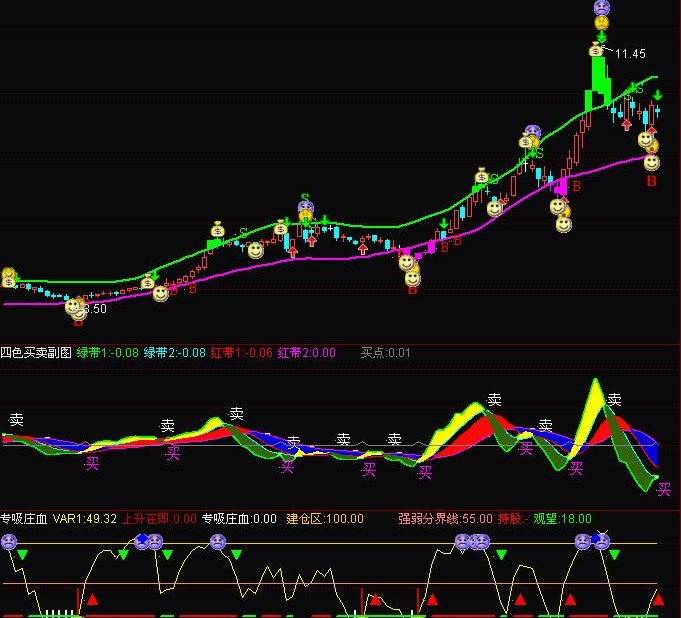Click the smiley face just above the far-right B
The image size is (681, 618).
651,163
